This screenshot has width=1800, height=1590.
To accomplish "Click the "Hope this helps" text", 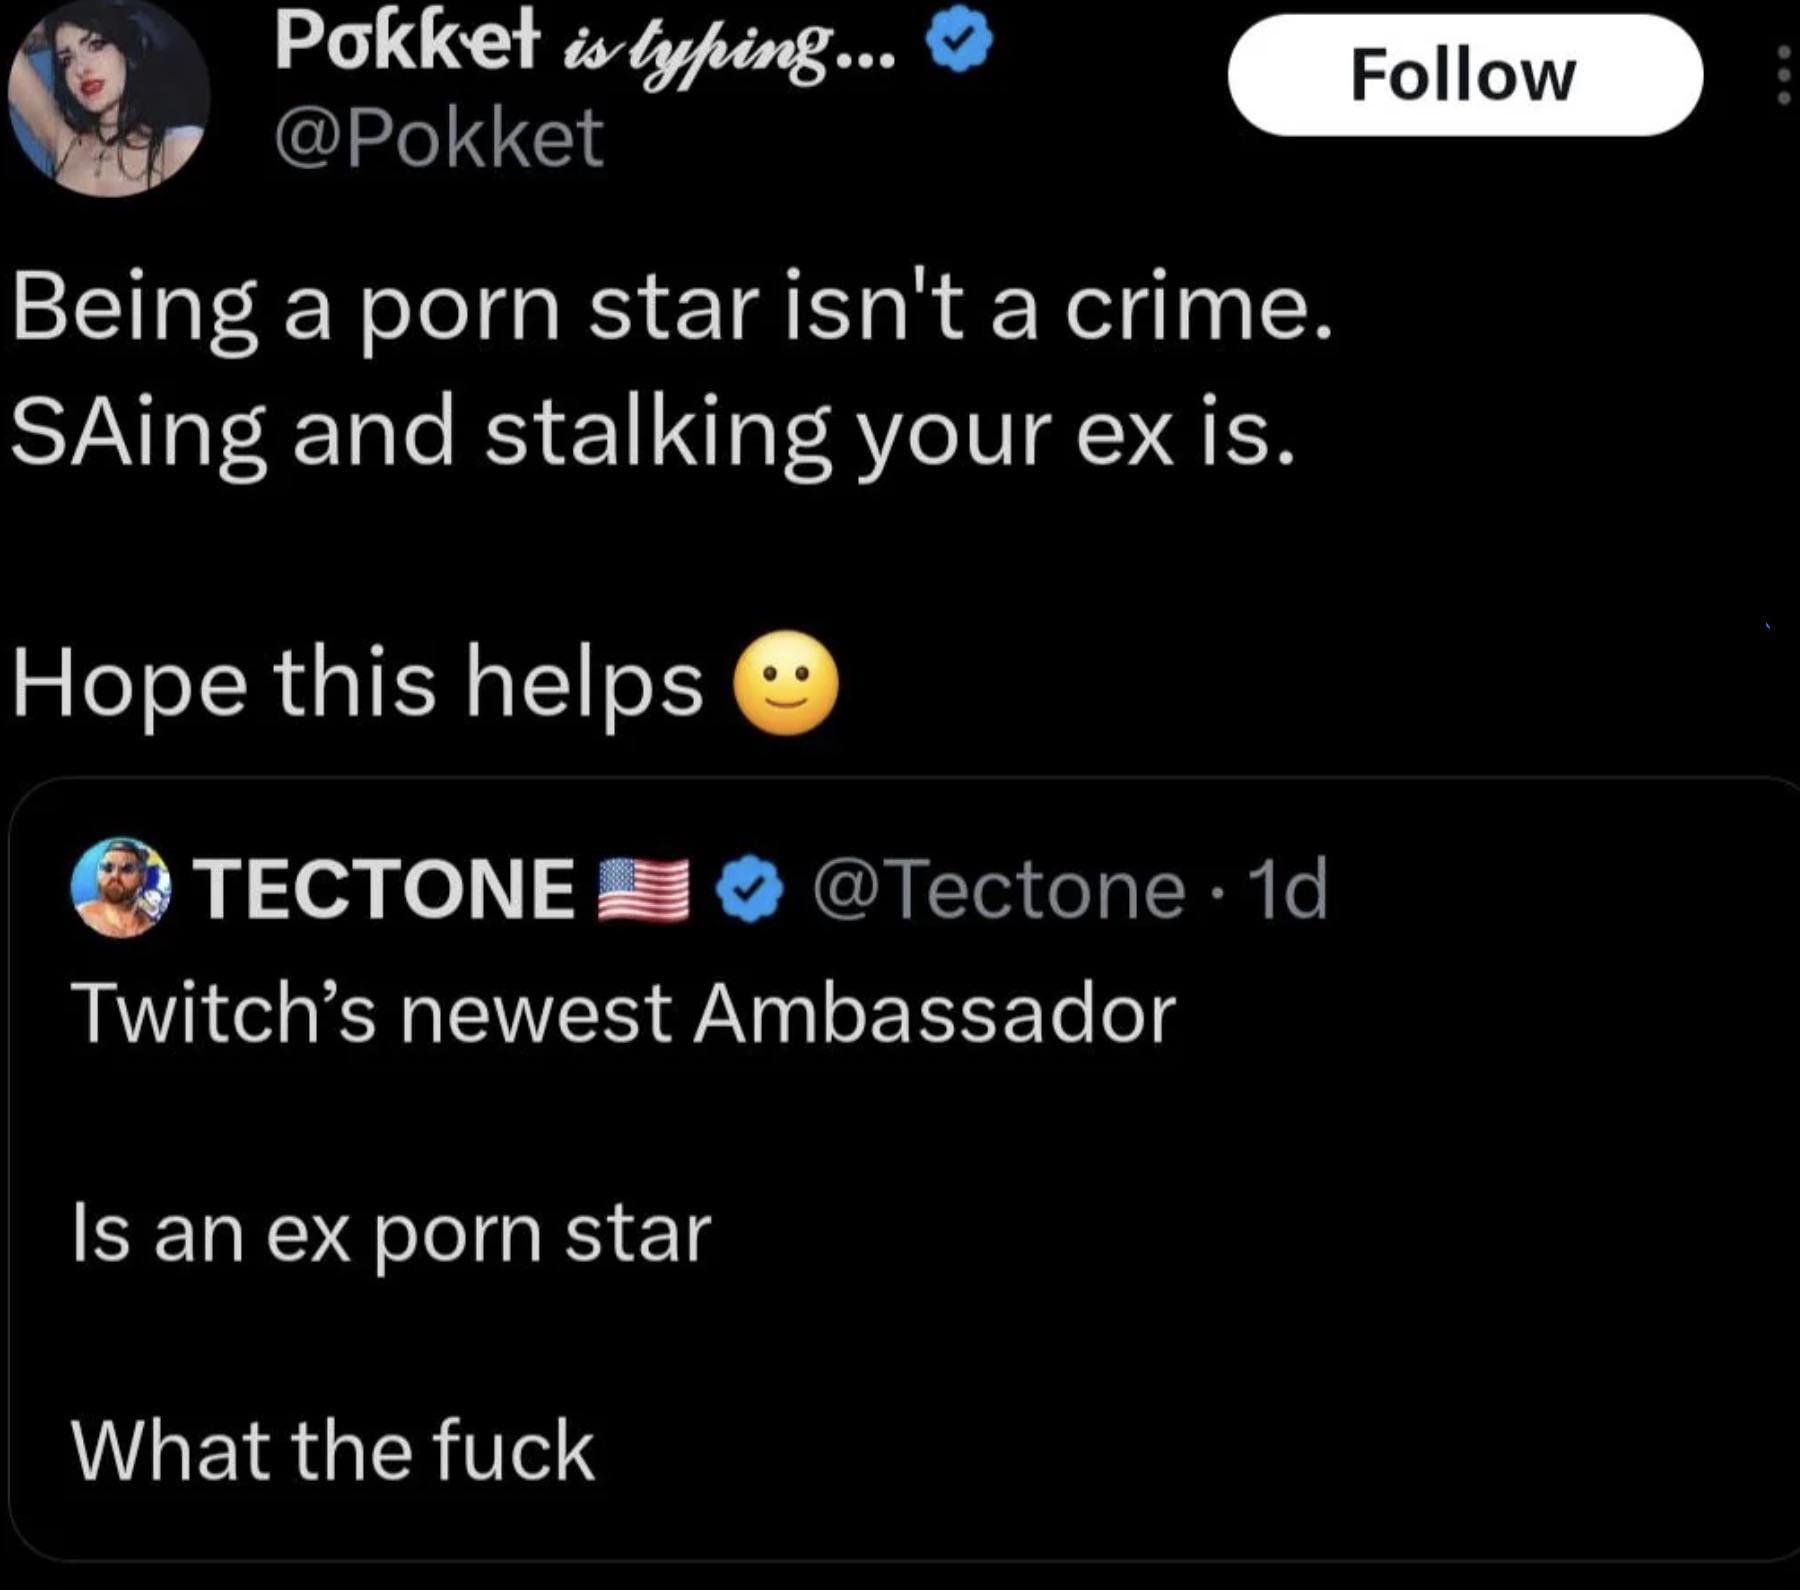I will coord(358,684).
